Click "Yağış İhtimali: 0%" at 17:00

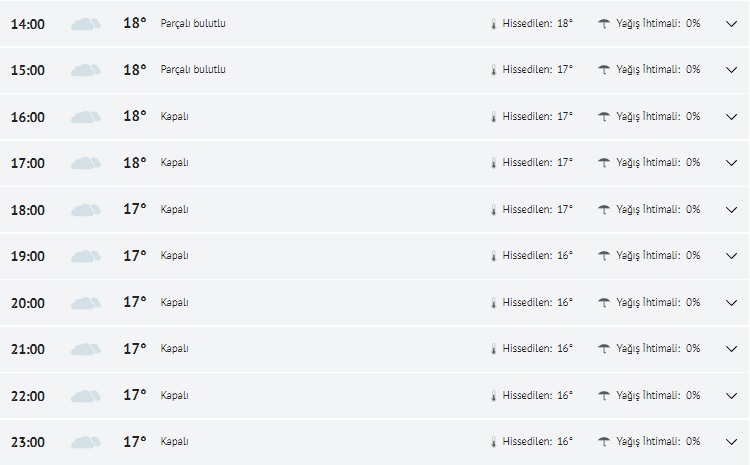click(x=658, y=163)
